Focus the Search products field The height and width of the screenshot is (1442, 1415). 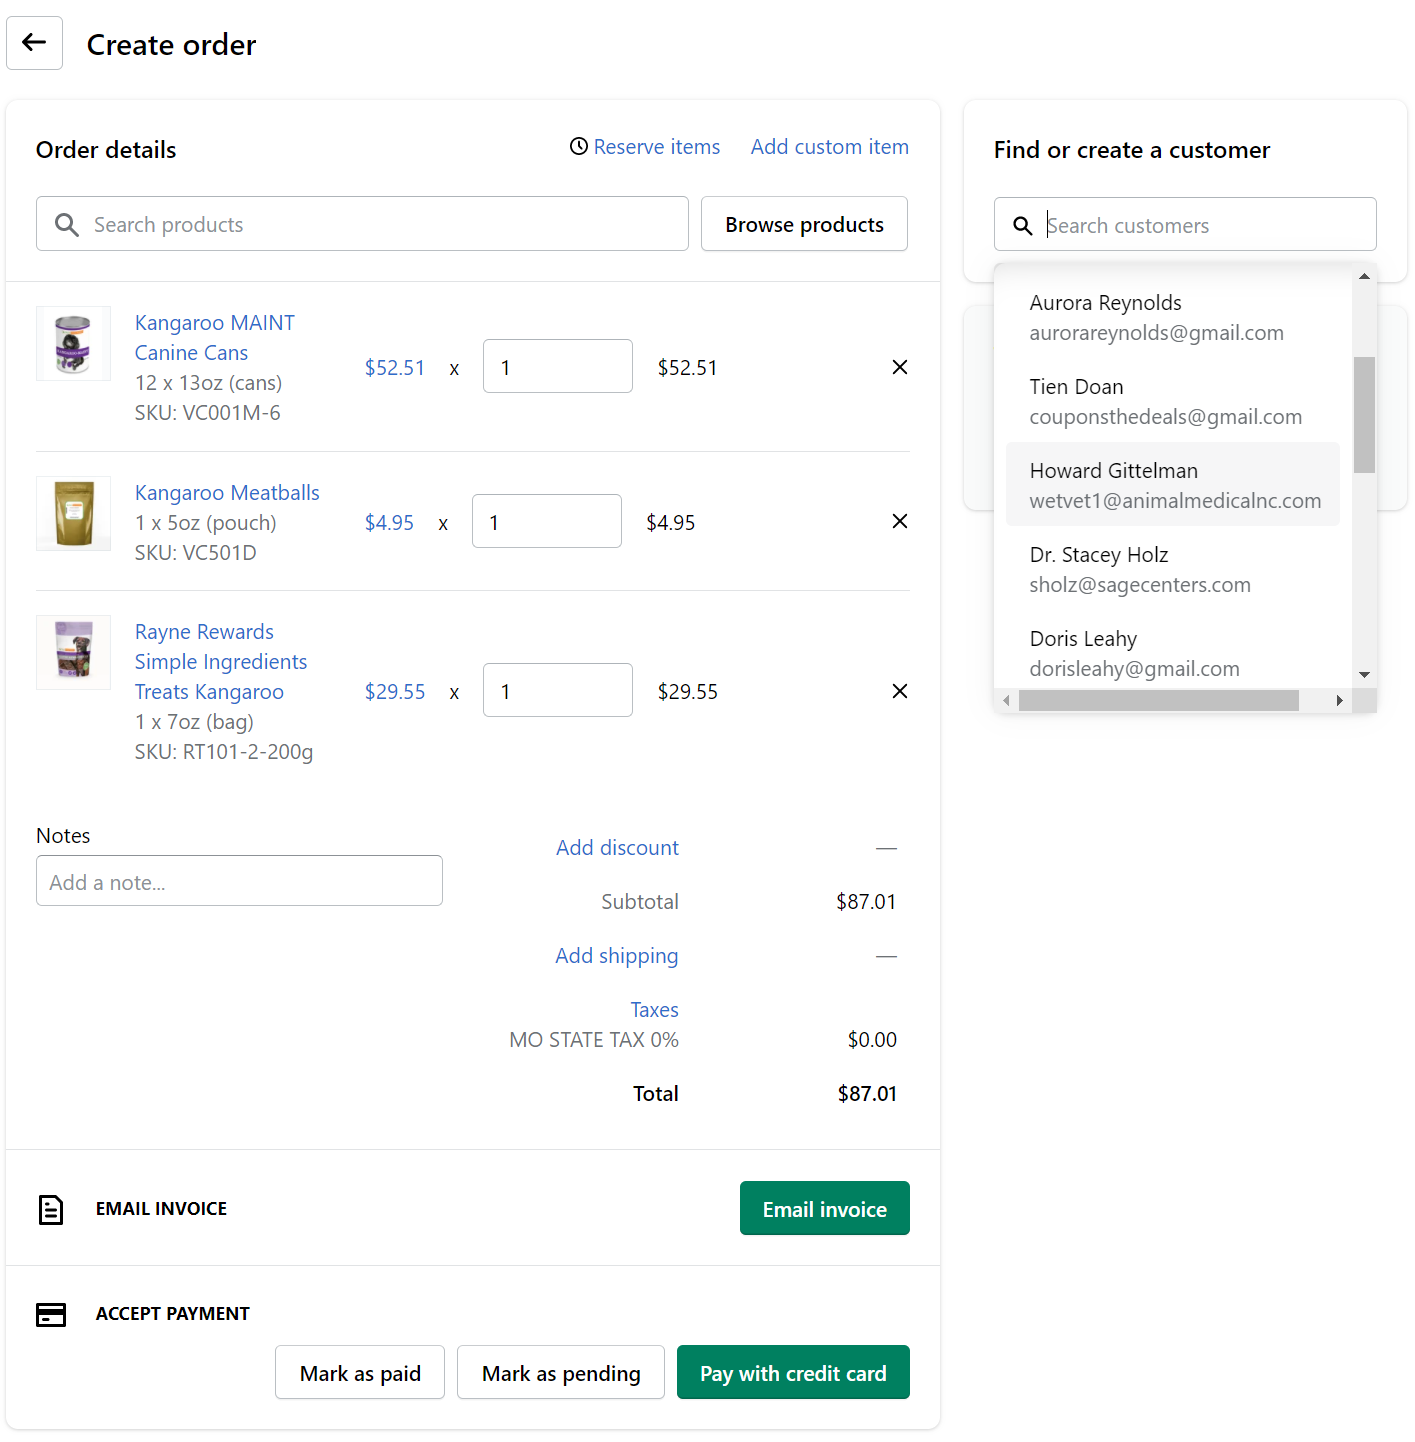(380, 224)
